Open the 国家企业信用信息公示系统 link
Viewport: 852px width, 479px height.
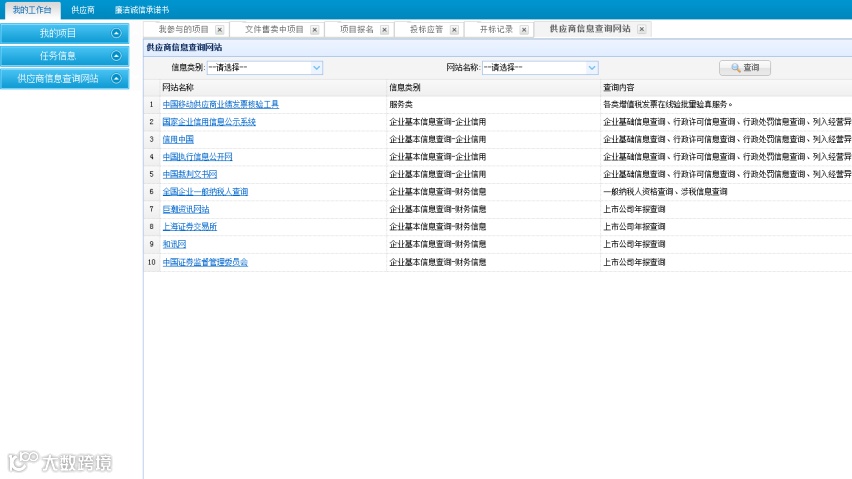(209, 122)
